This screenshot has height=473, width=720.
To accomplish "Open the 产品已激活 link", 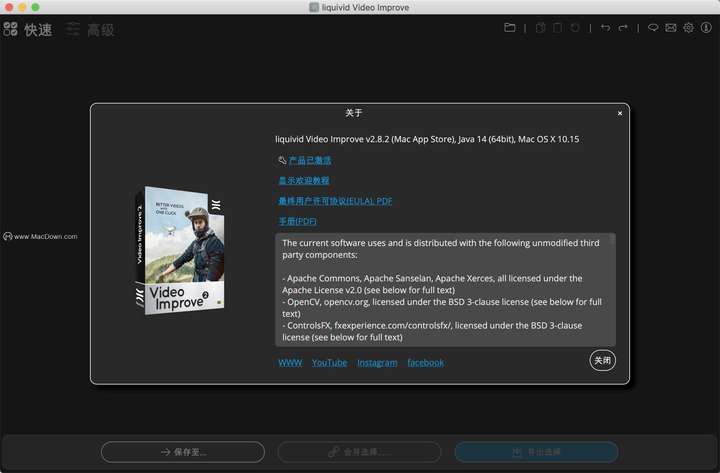I will 310,160.
